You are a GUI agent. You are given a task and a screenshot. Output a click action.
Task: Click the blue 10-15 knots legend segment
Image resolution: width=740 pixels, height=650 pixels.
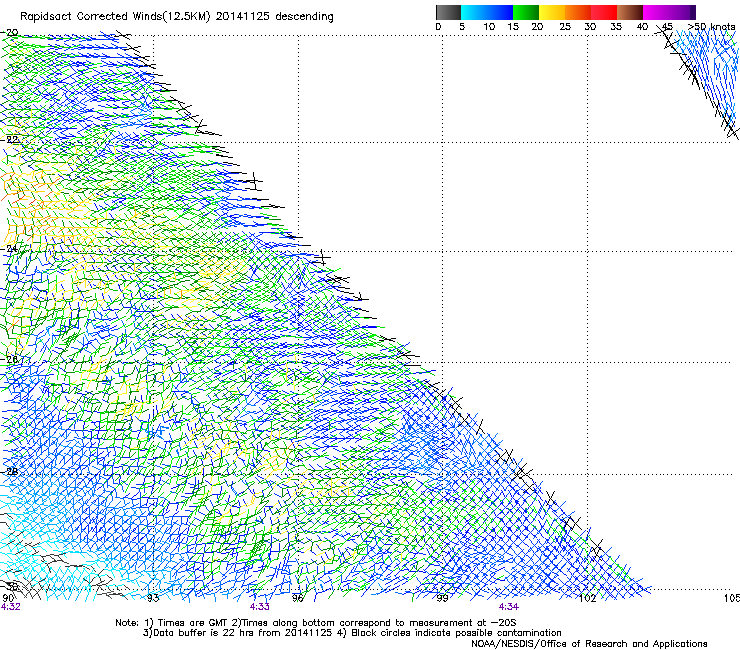(x=500, y=12)
